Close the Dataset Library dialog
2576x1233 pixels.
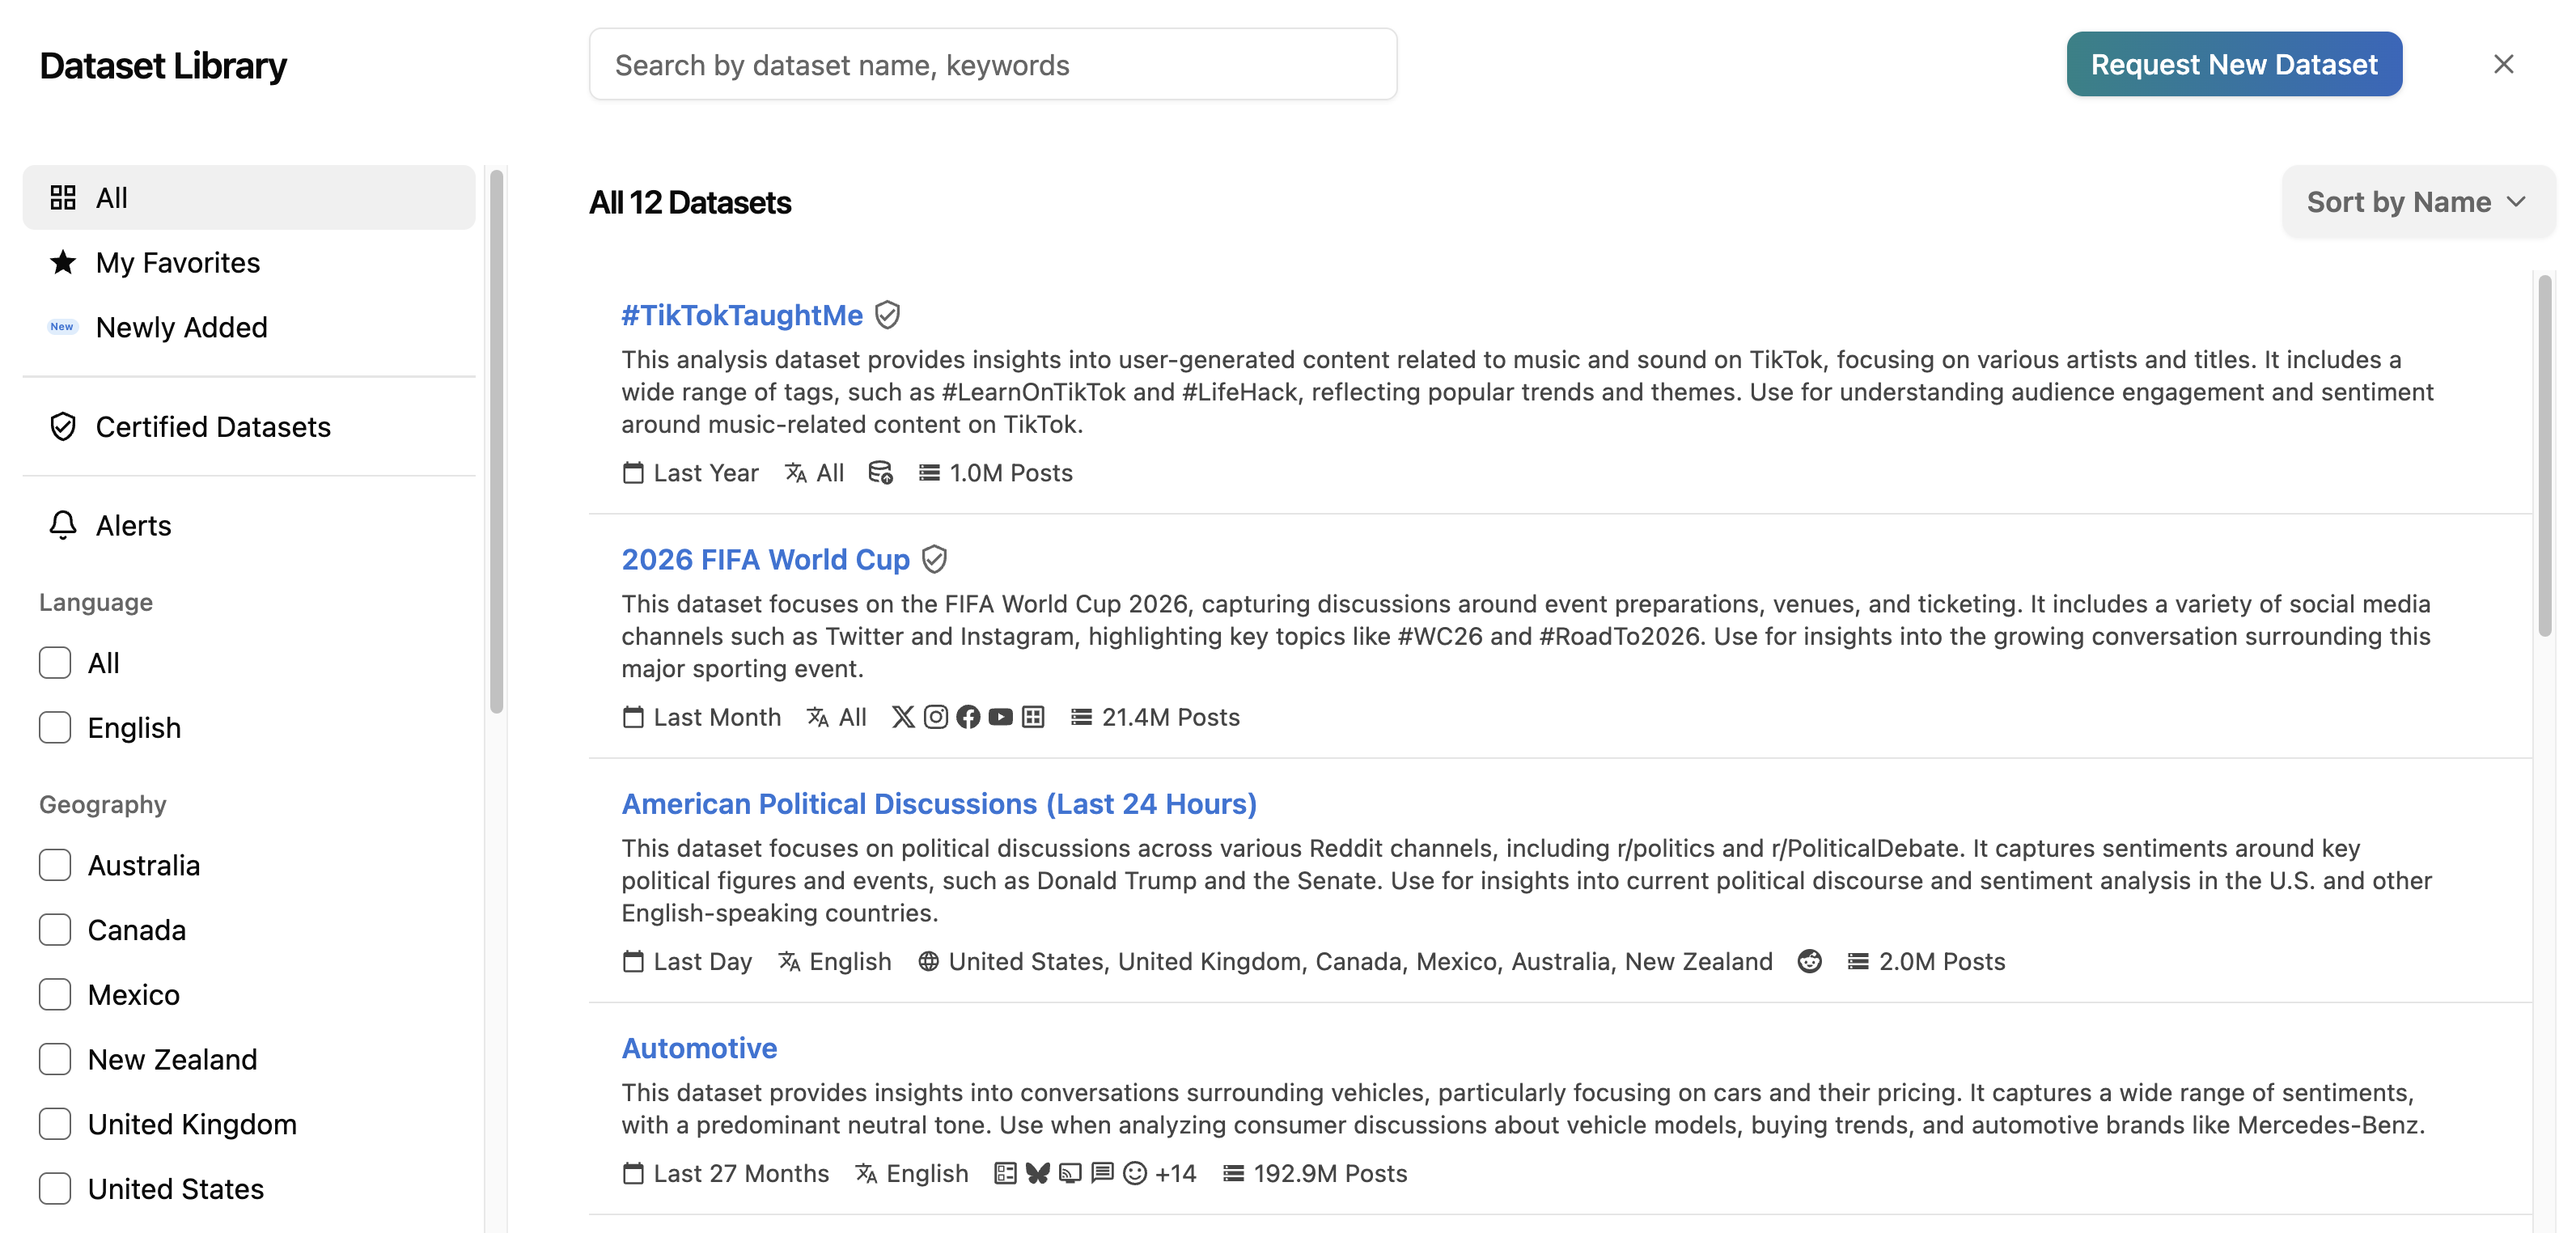2503,64
